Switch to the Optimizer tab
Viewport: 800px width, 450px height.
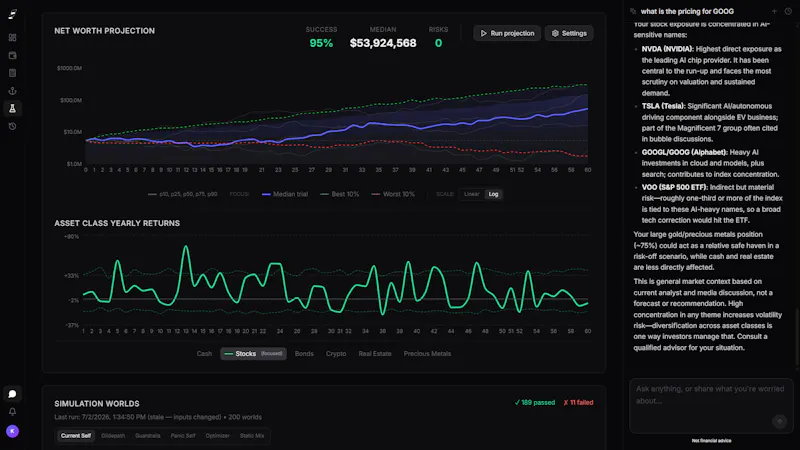[x=217, y=436]
